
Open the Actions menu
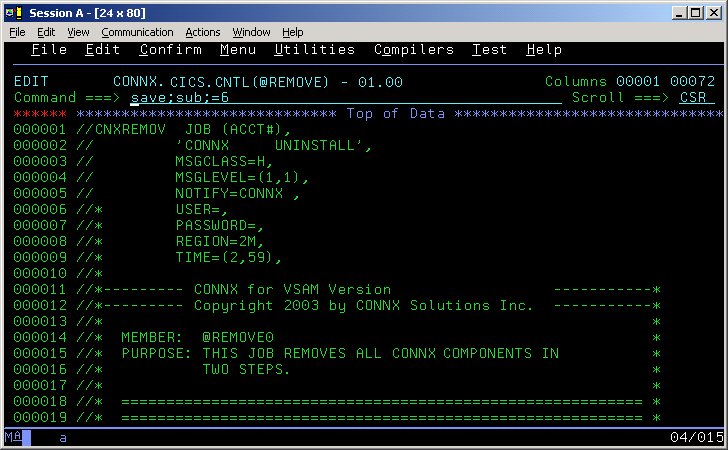pyautogui.click(x=203, y=32)
